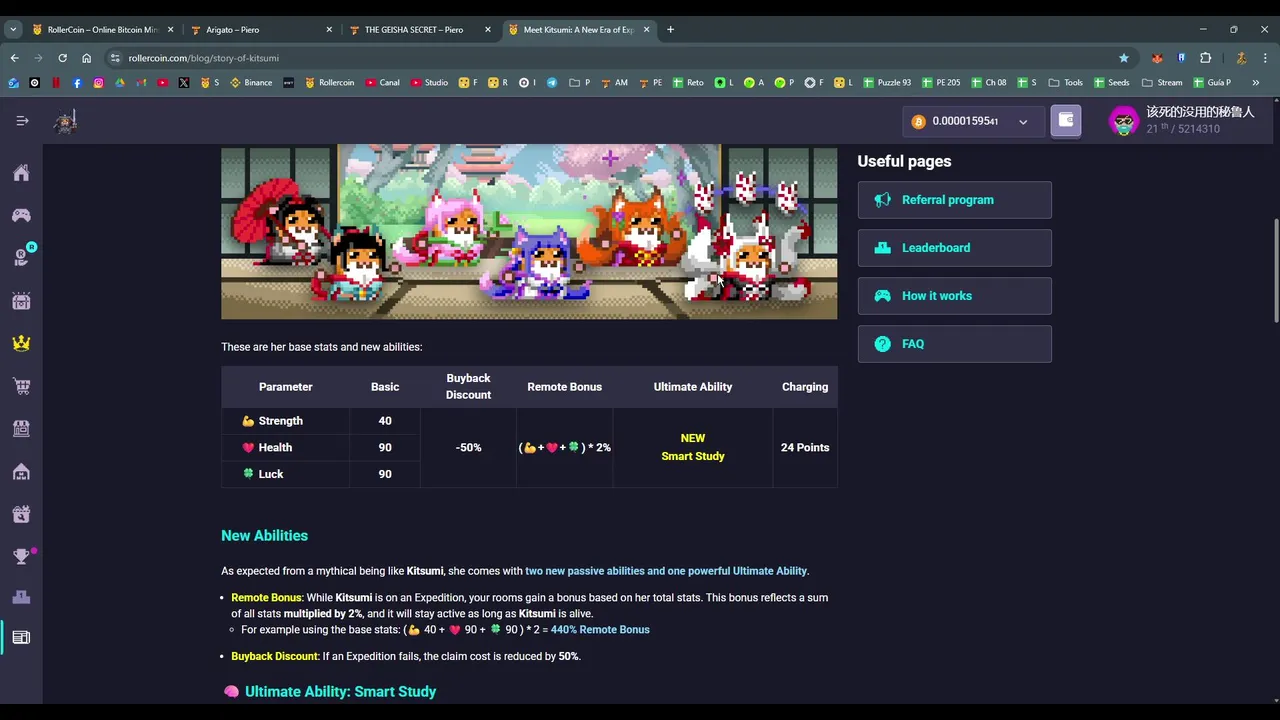Open Referral program page
Viewport: 1280px width, 720px height.
pos(954,200)
